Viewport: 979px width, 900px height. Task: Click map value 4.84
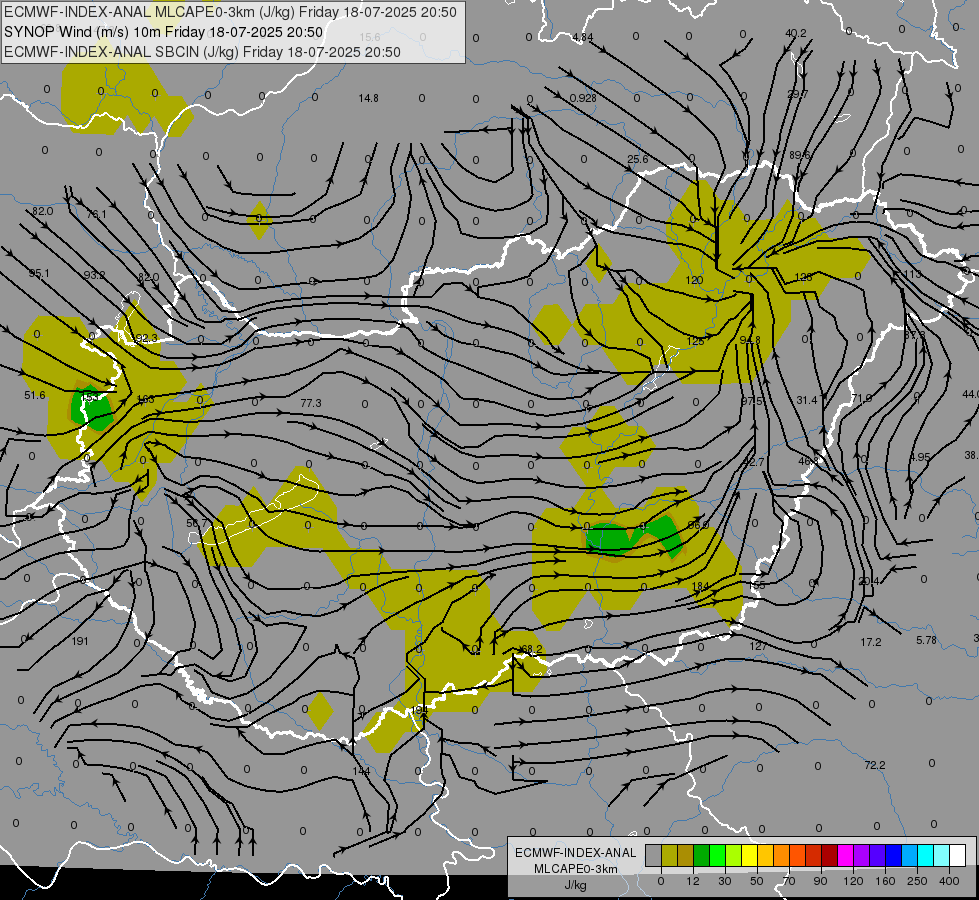point(583,37)
